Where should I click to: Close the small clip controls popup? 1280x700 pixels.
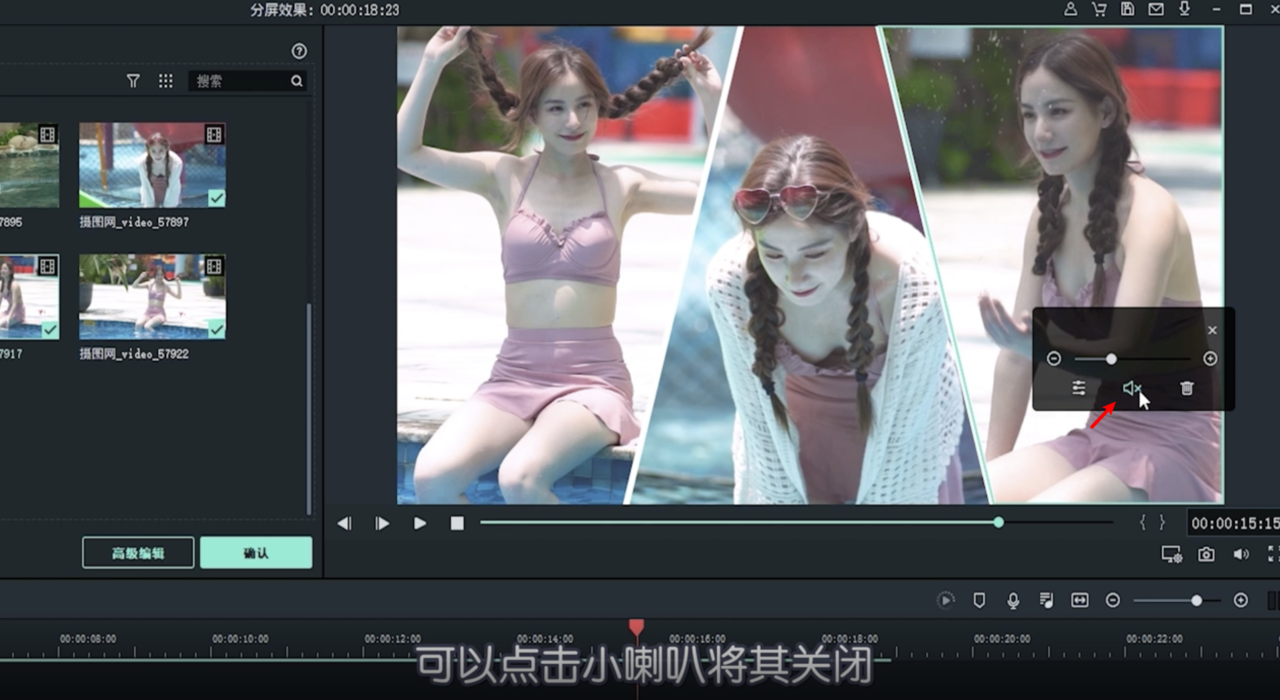click(1212, 330)
